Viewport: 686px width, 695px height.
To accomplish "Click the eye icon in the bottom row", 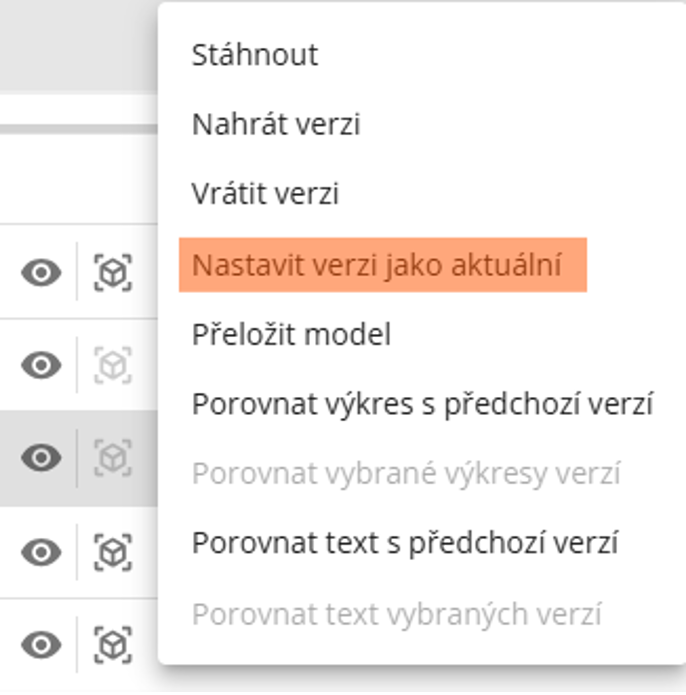I will click(41, 645).
